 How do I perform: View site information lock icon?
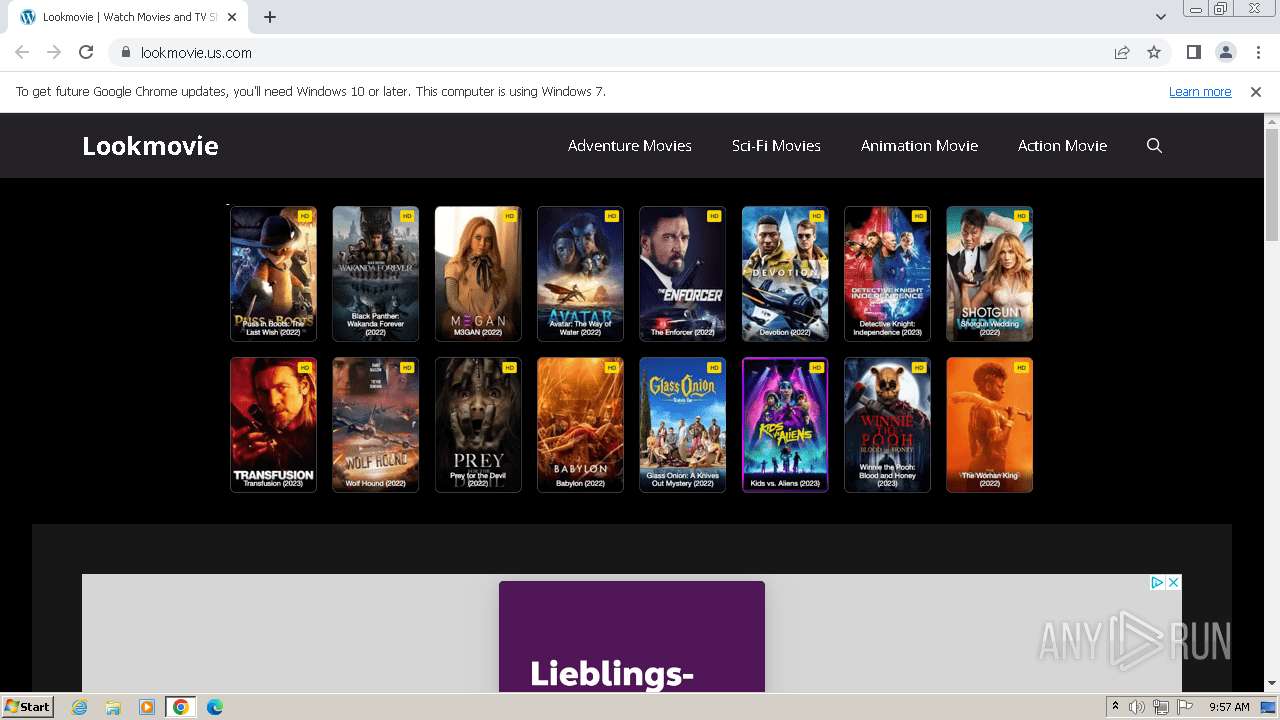click(126, 52)
